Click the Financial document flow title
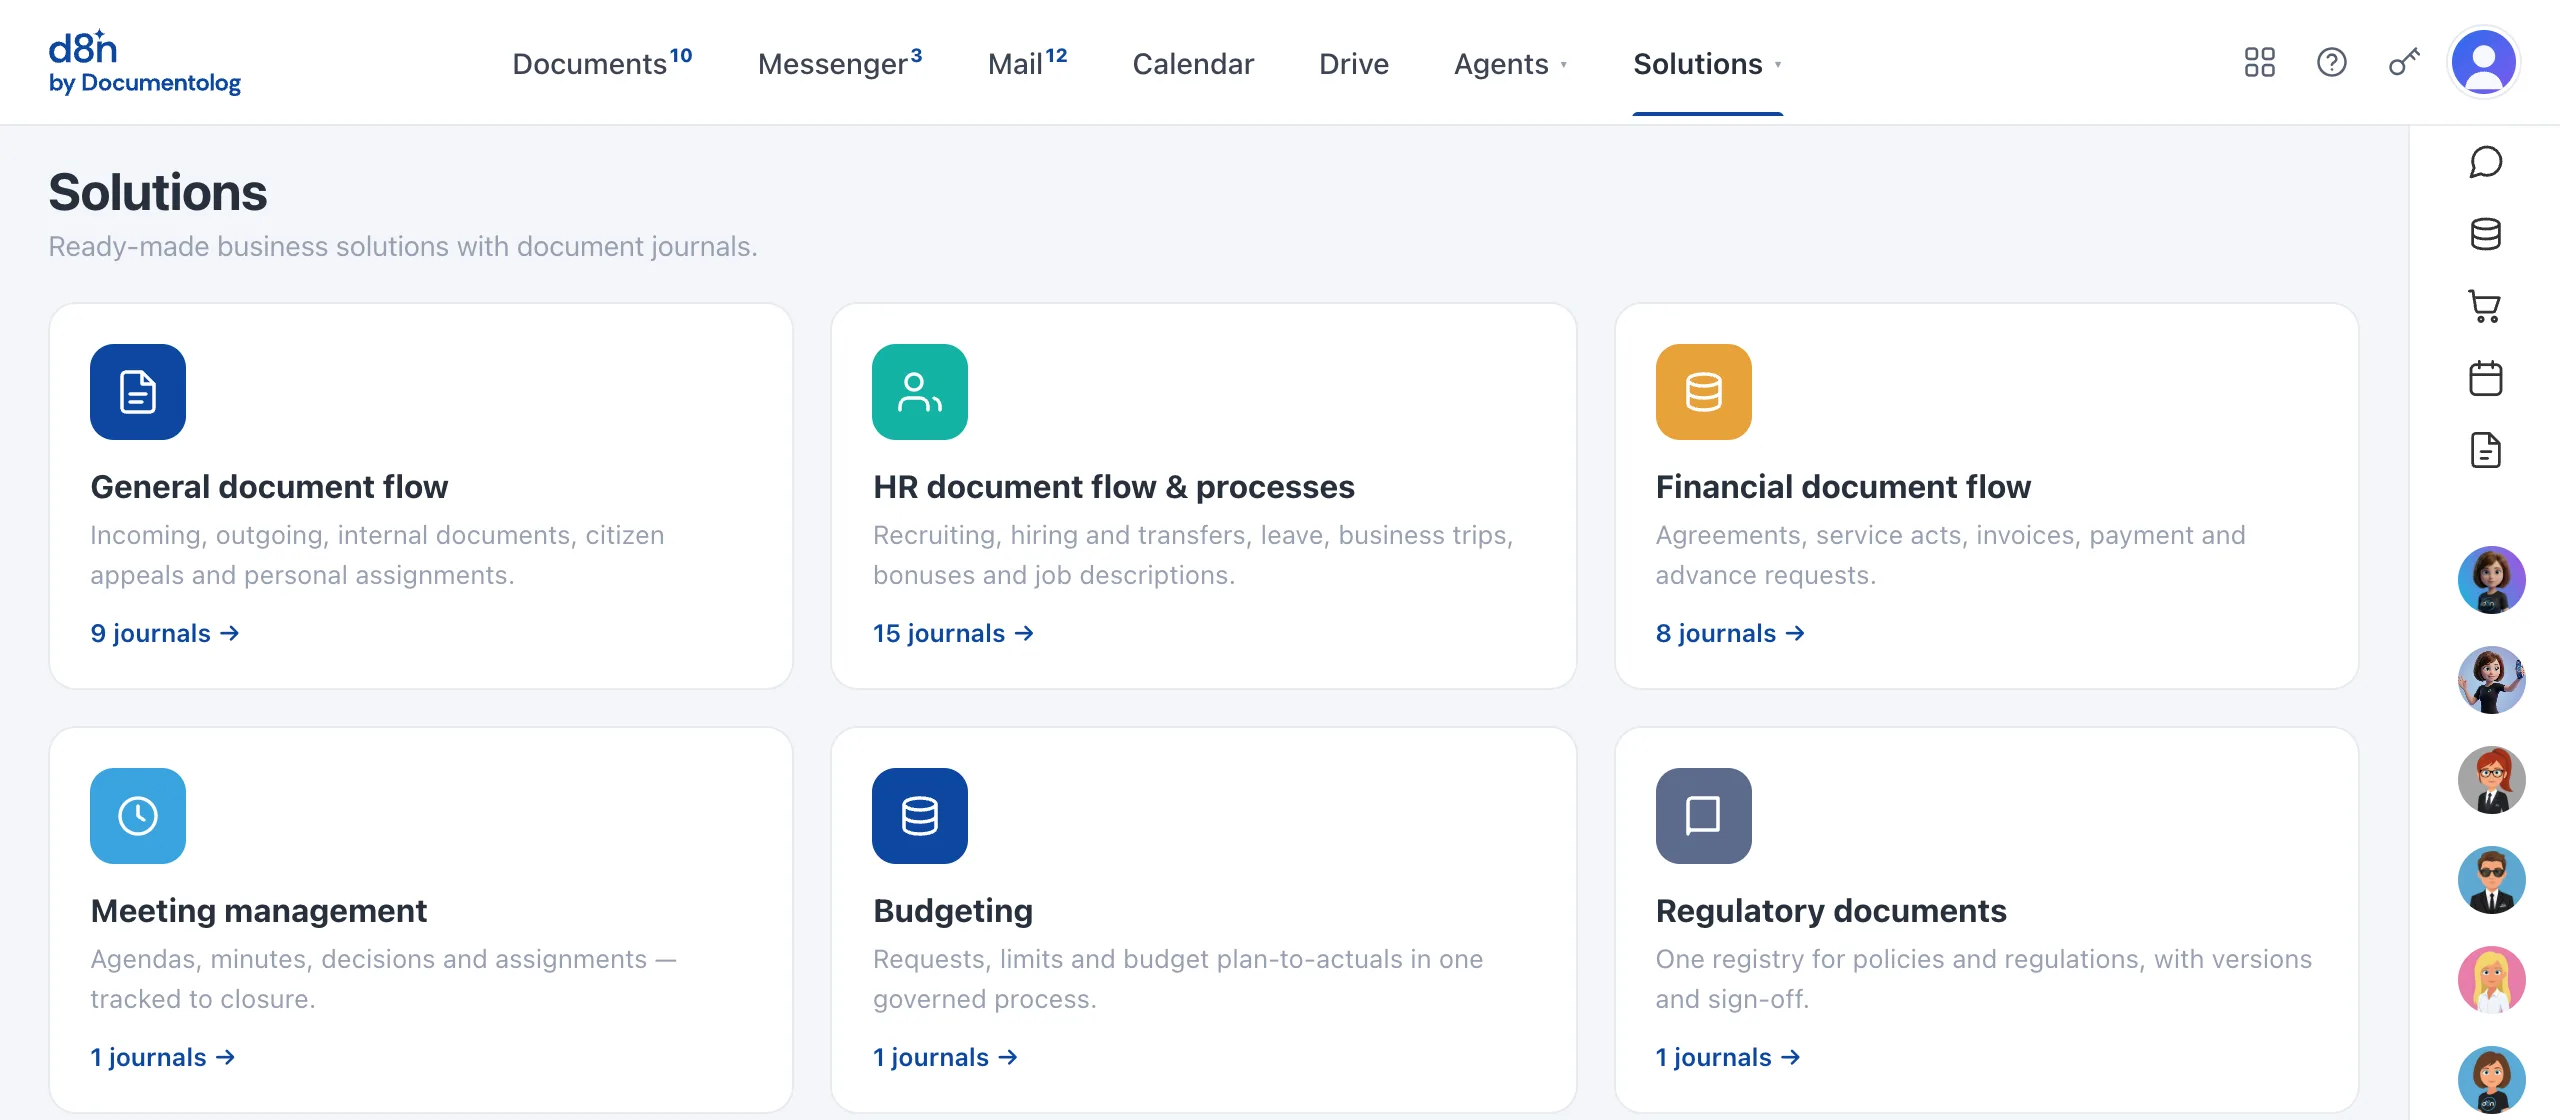This screenshot has height=1120, width=2560. 1843,487
